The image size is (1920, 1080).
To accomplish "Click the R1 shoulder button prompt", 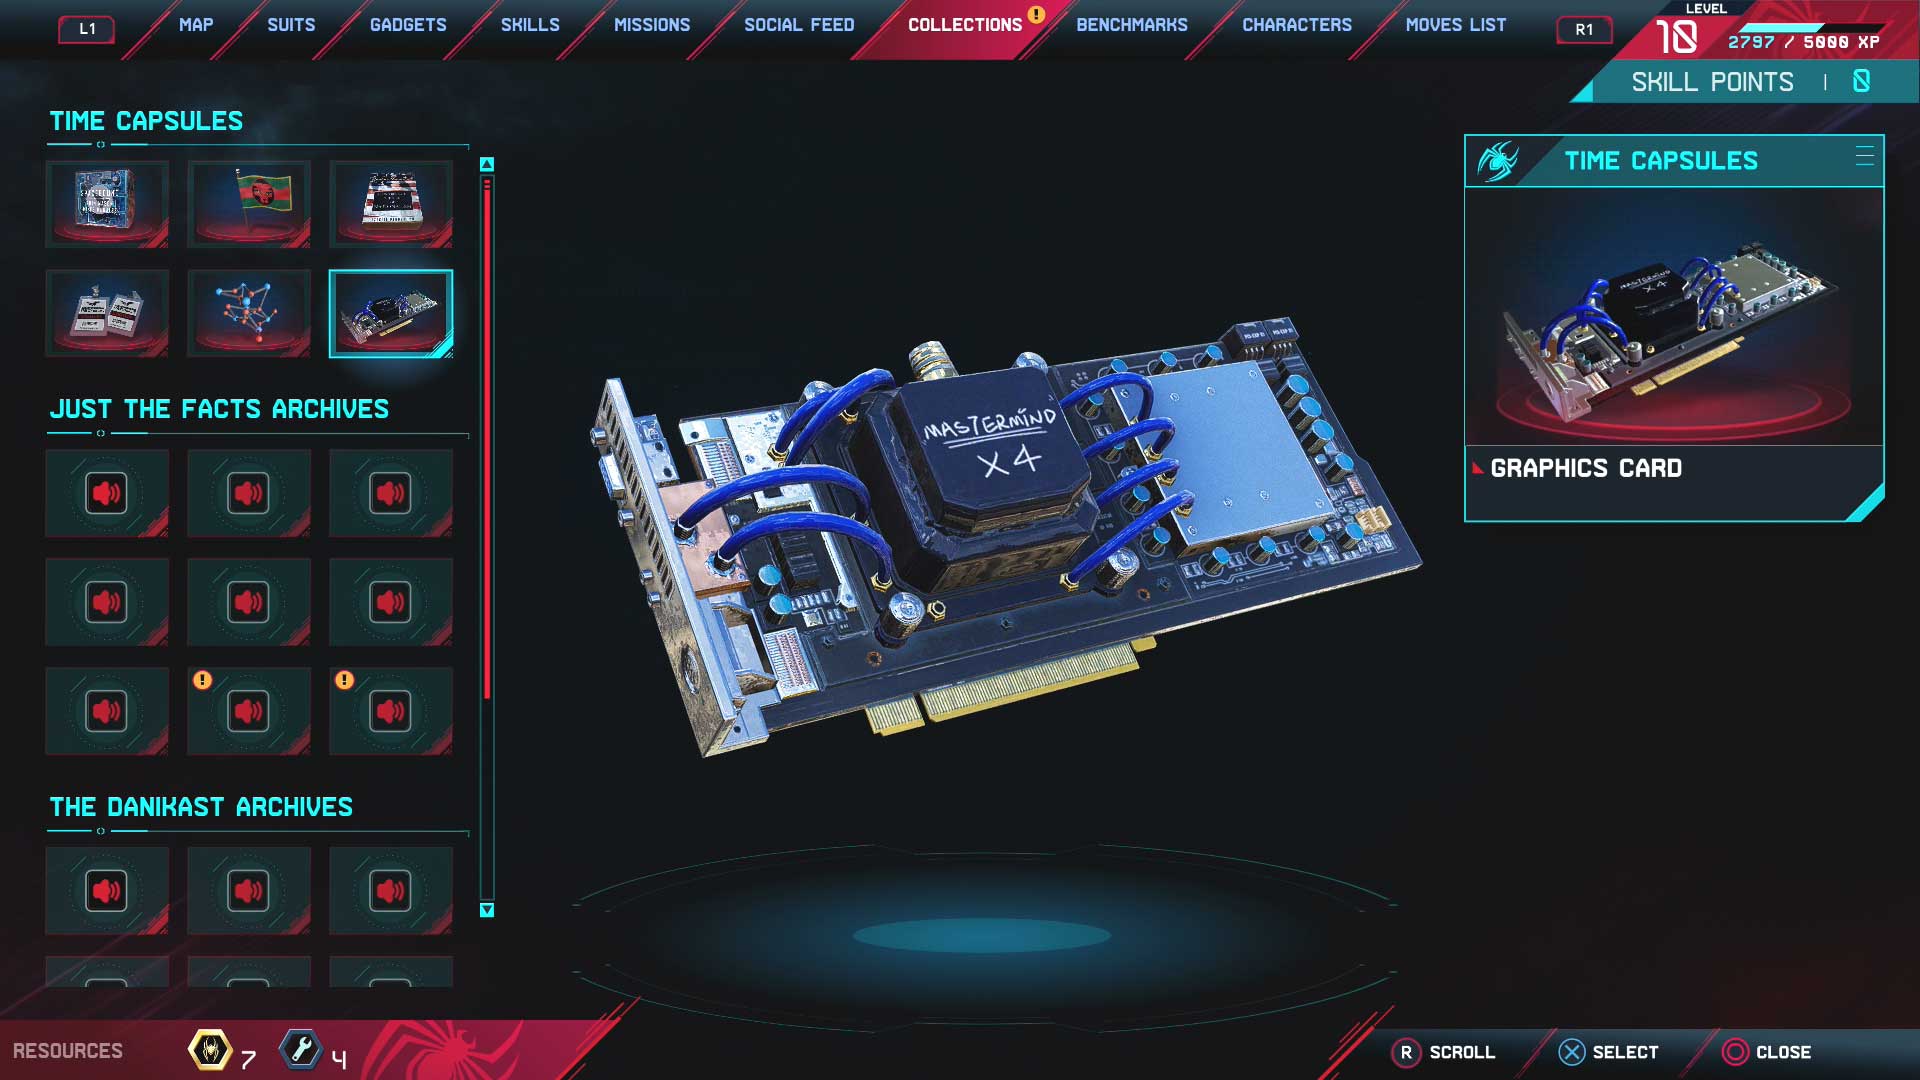I will pos(1584,29).
